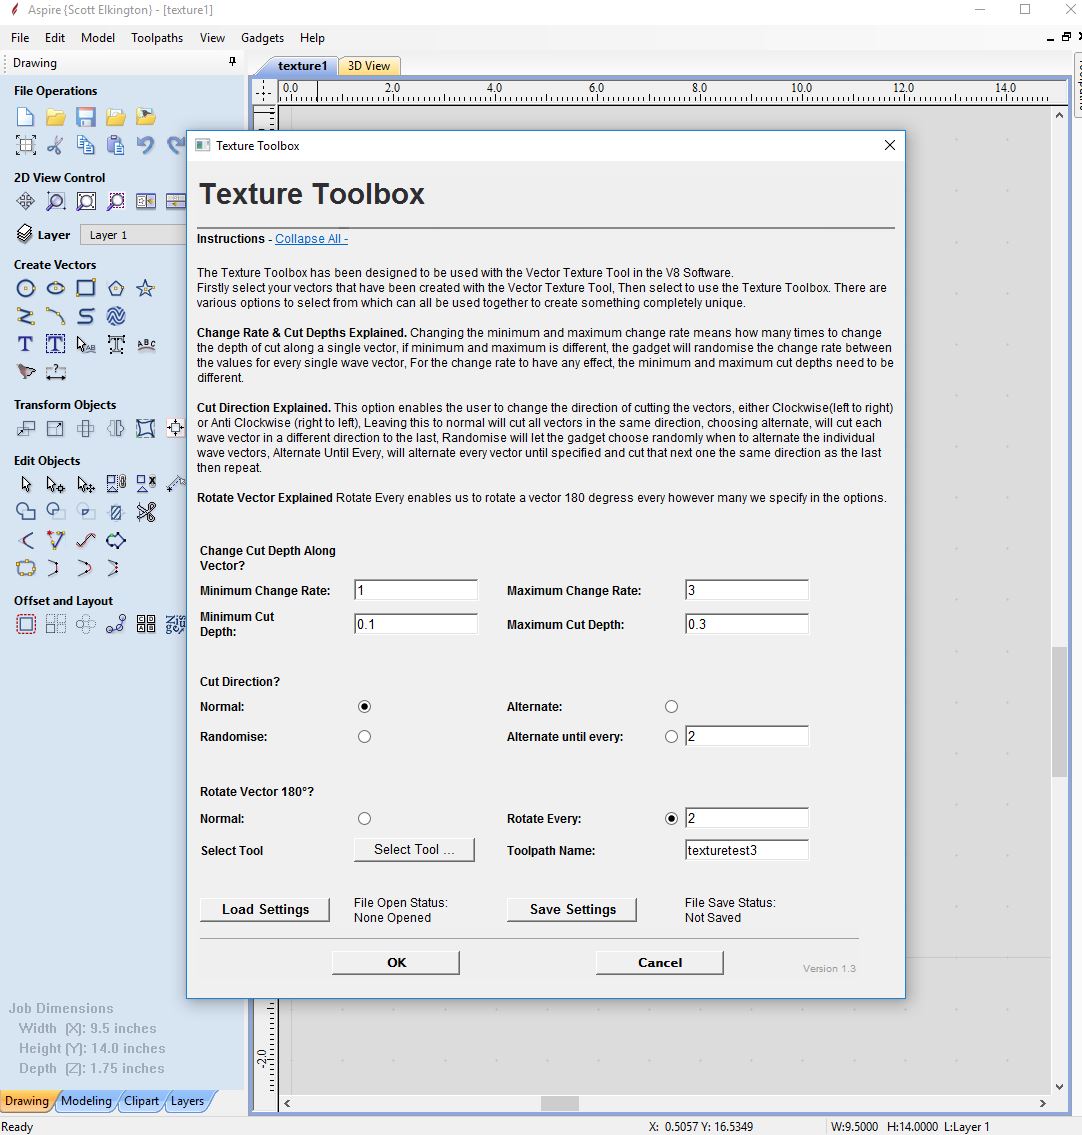
Task: Click the Undo arrow icon
Action: tap(145, 145)
